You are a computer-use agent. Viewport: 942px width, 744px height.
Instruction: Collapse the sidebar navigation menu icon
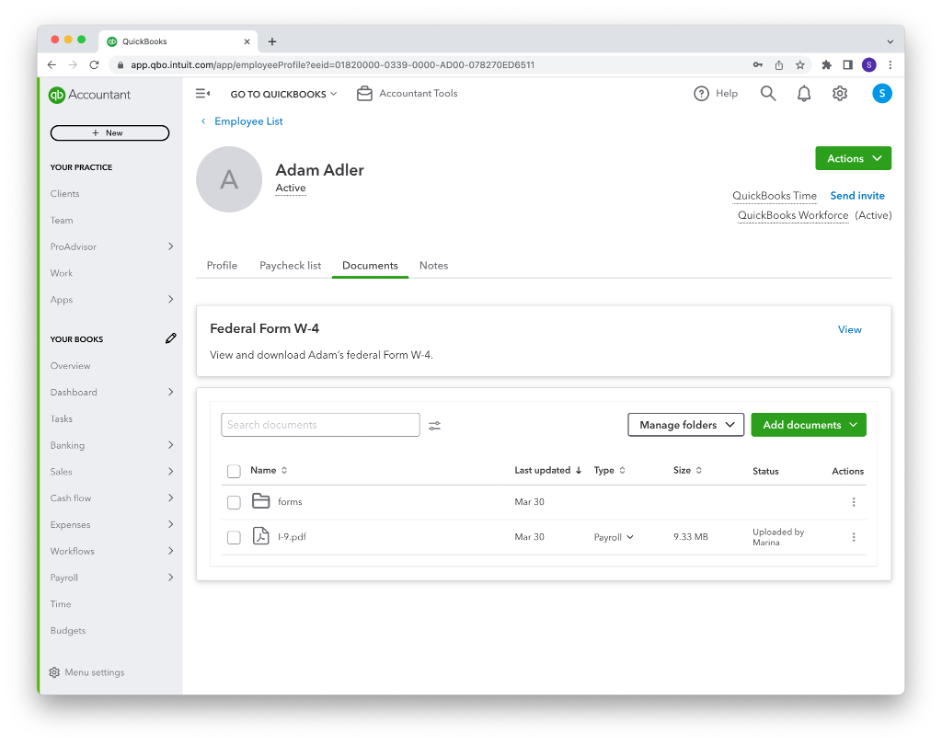click(x=202, y=93)
